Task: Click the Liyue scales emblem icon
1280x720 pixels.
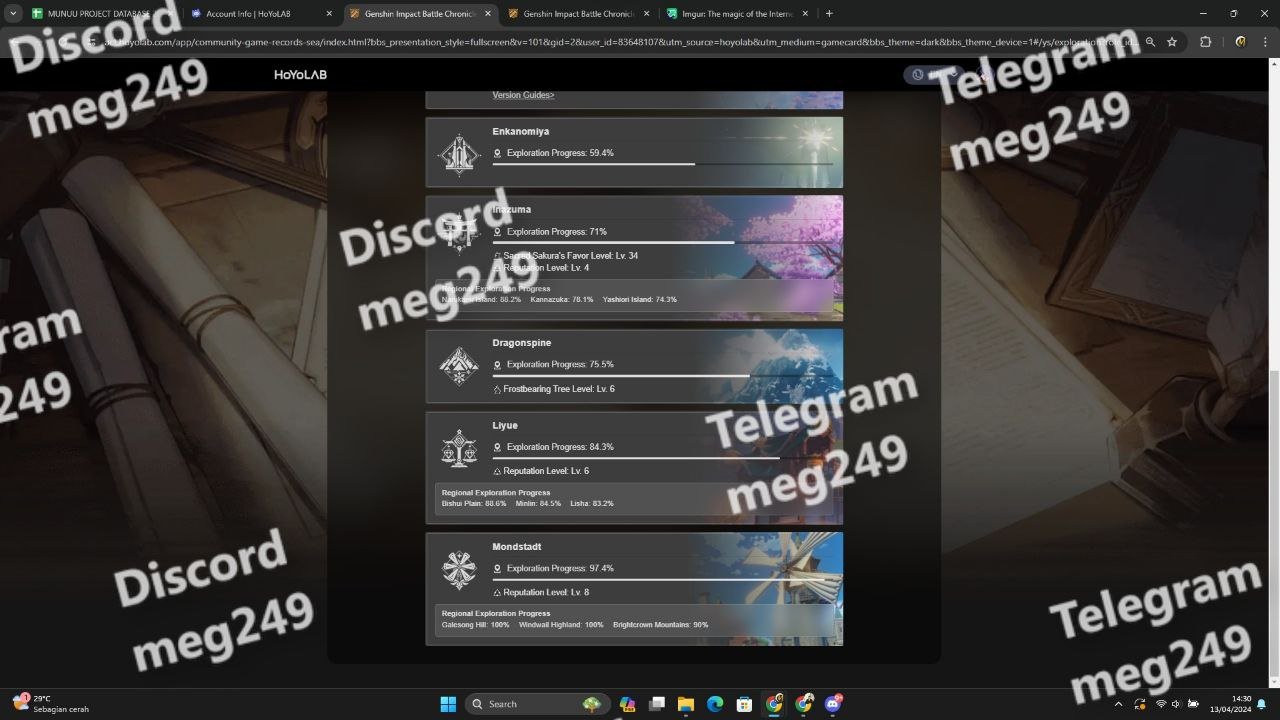Action: click(459, 449)
